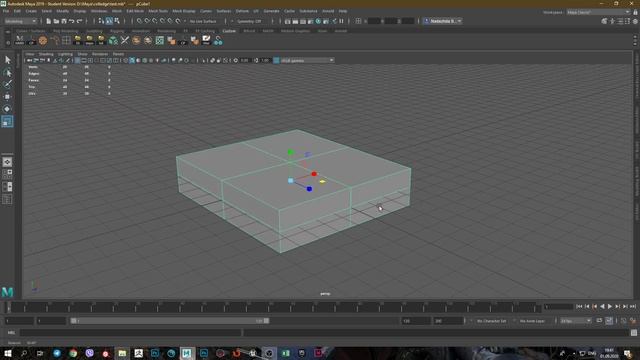This screenshot has width=640, height=360.
Task: Click the playback range slider bar
Action: click(x=169, y=321)
